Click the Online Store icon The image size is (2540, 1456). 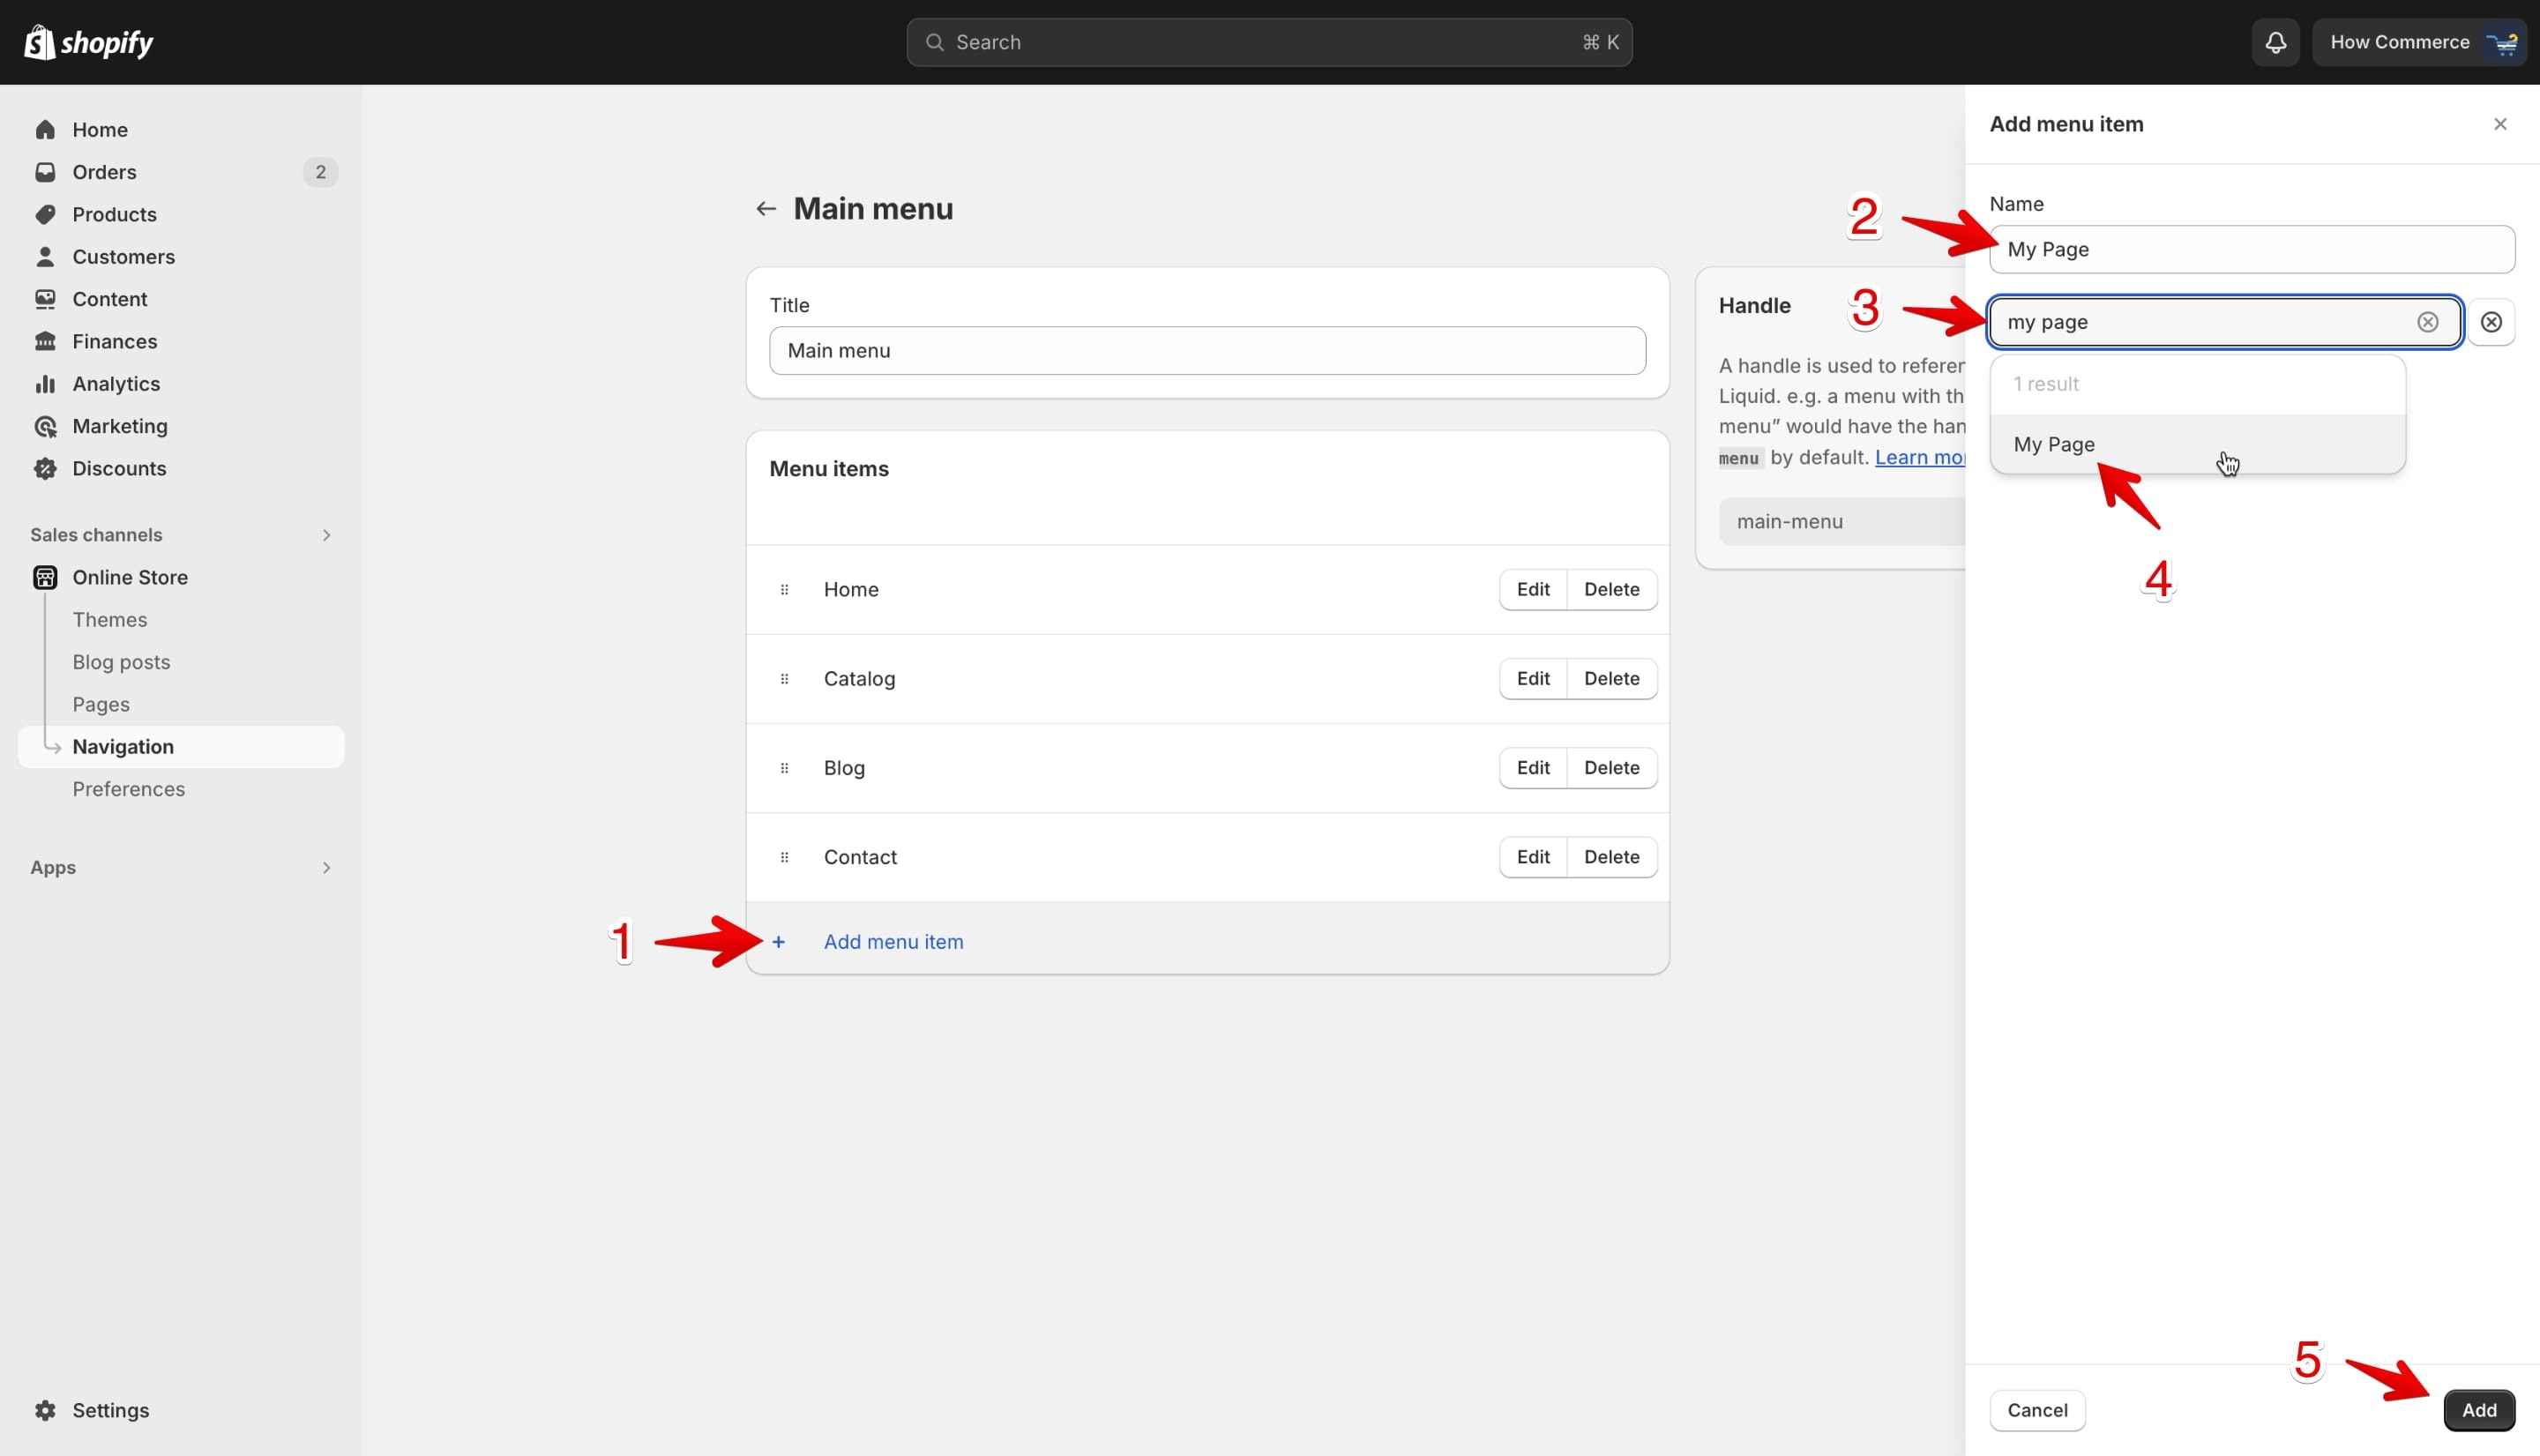45,577
